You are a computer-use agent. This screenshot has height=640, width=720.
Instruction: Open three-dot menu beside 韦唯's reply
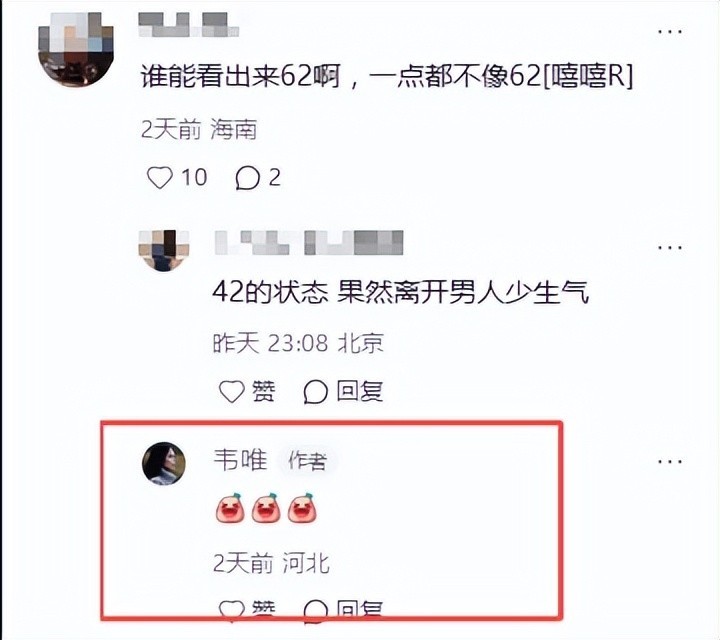(x=669, y=461)
